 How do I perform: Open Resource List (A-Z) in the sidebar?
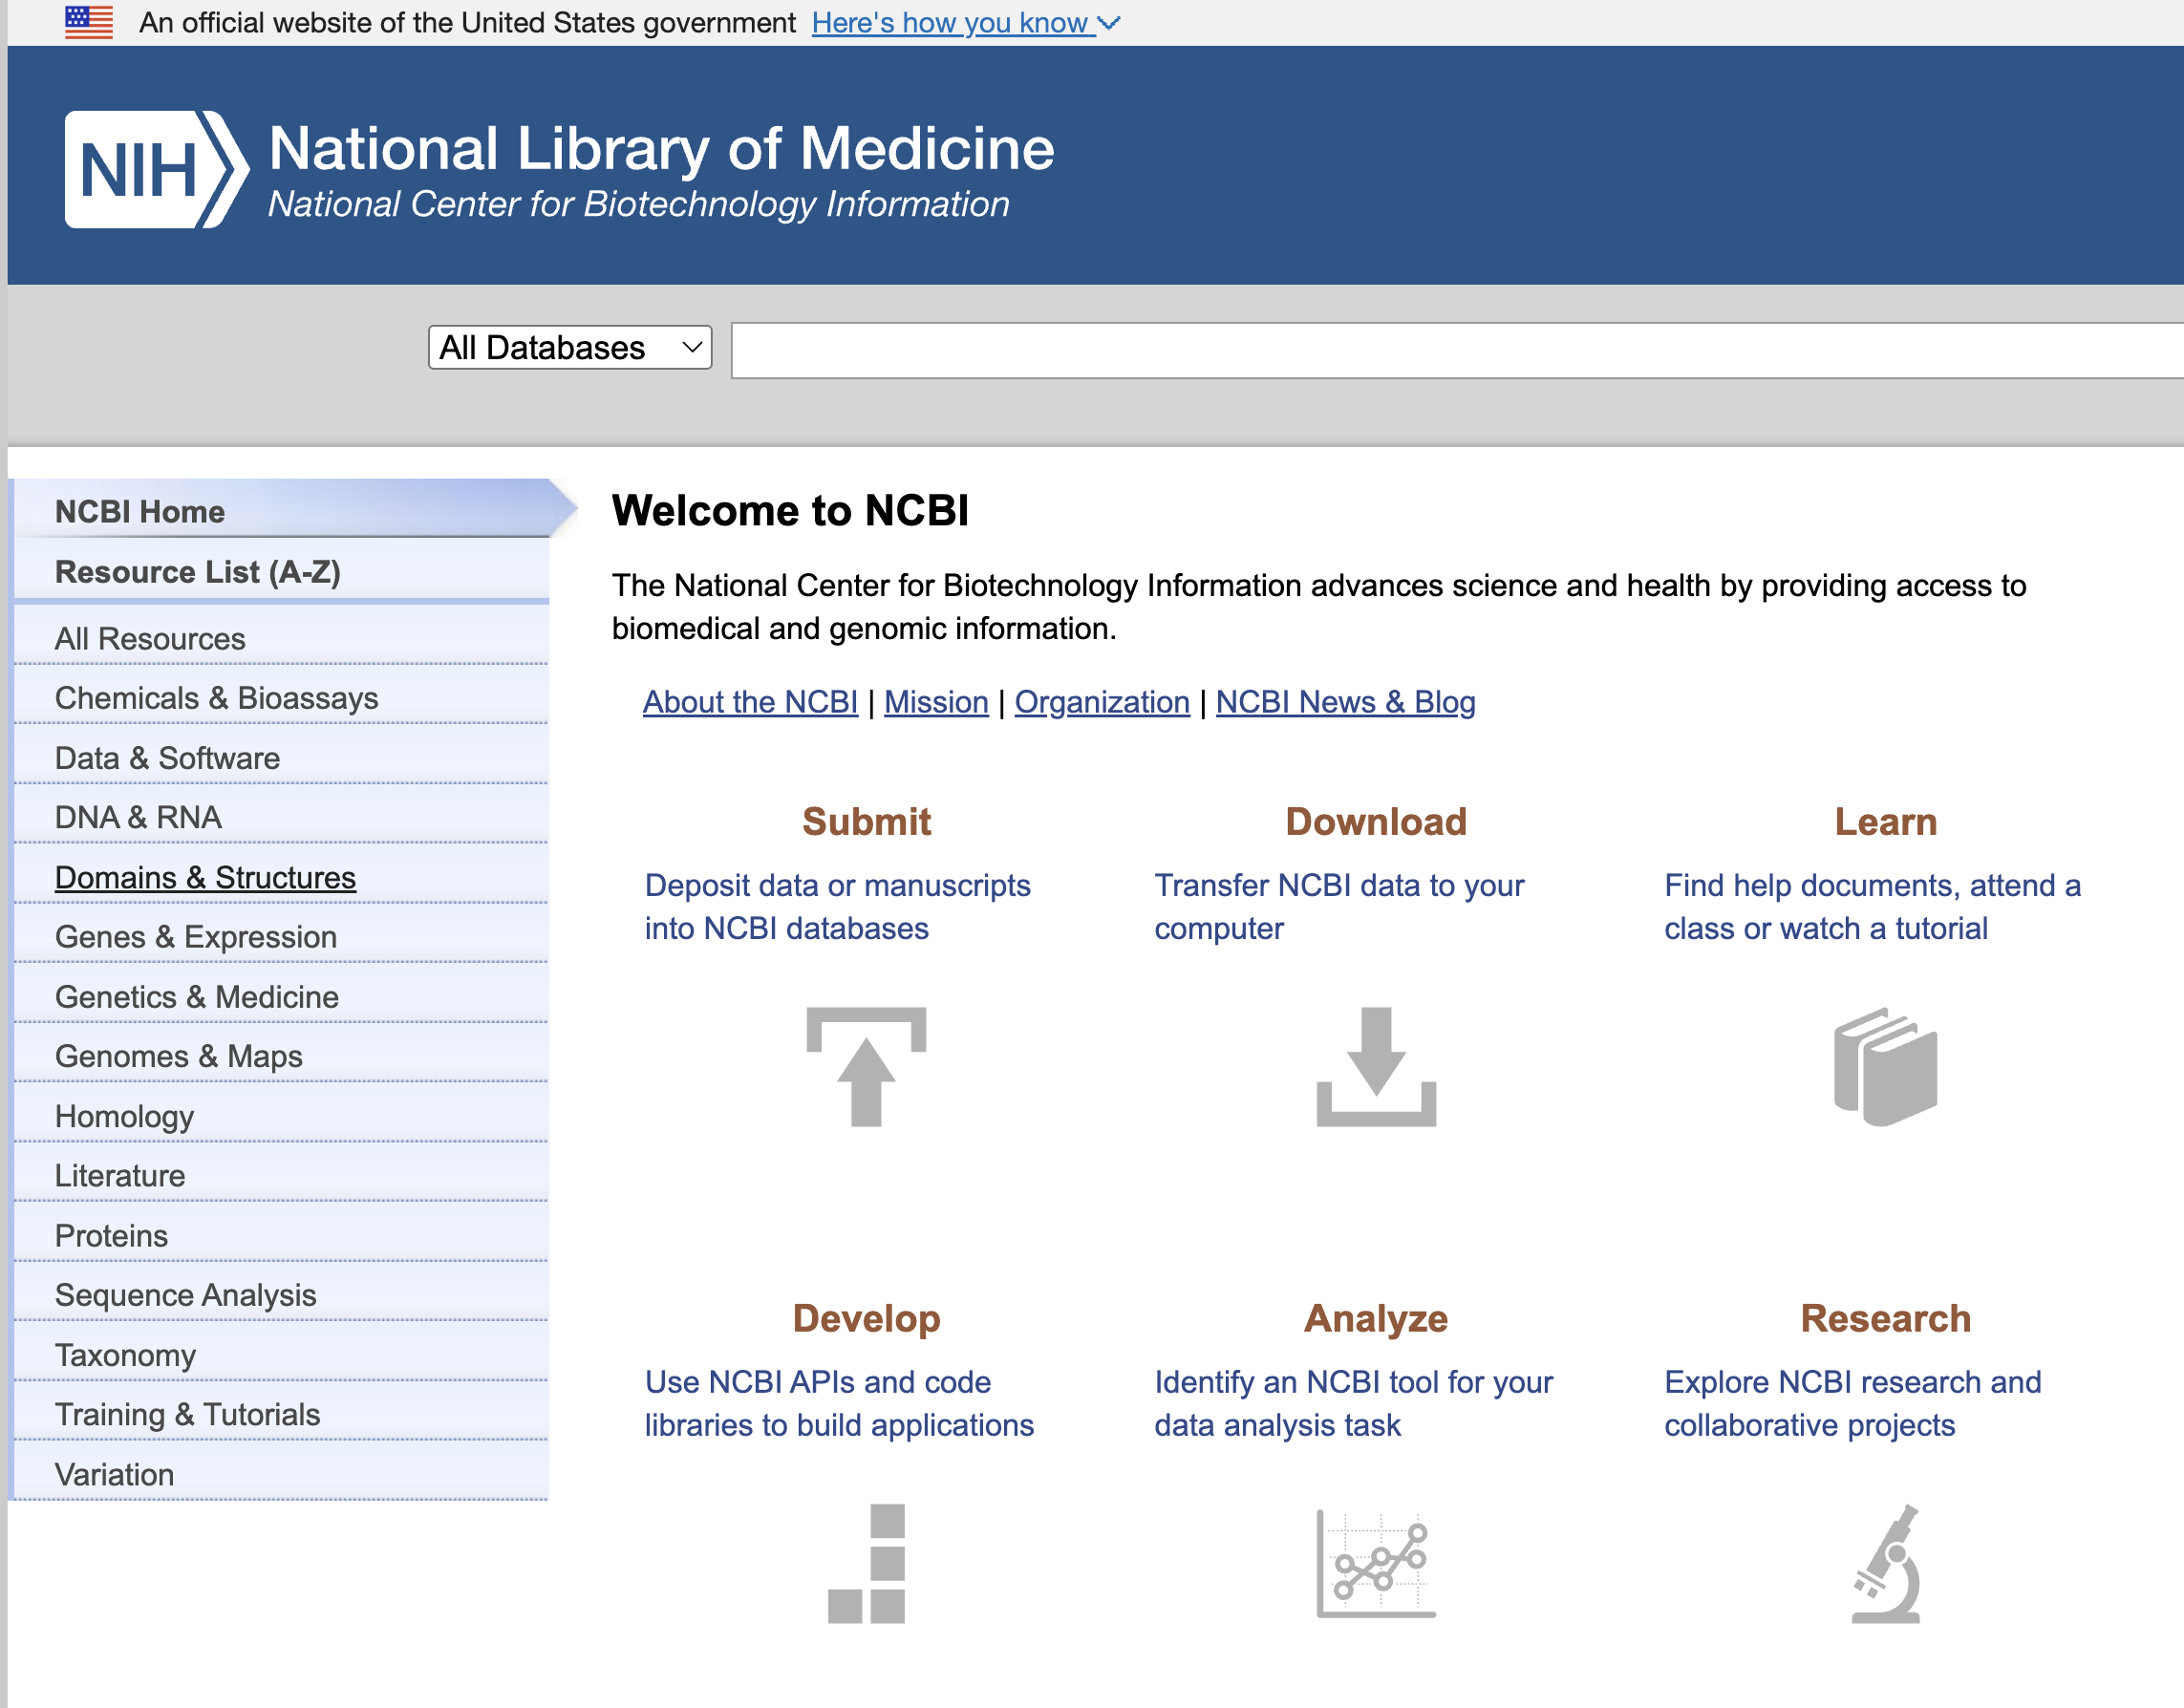tap(197, 572)
